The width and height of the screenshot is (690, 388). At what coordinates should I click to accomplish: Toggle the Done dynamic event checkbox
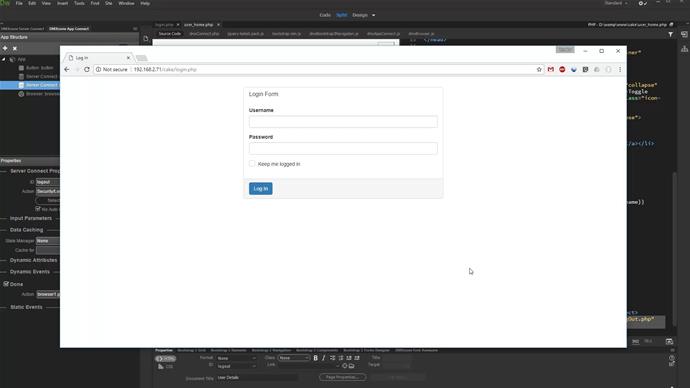coord(6,284)
